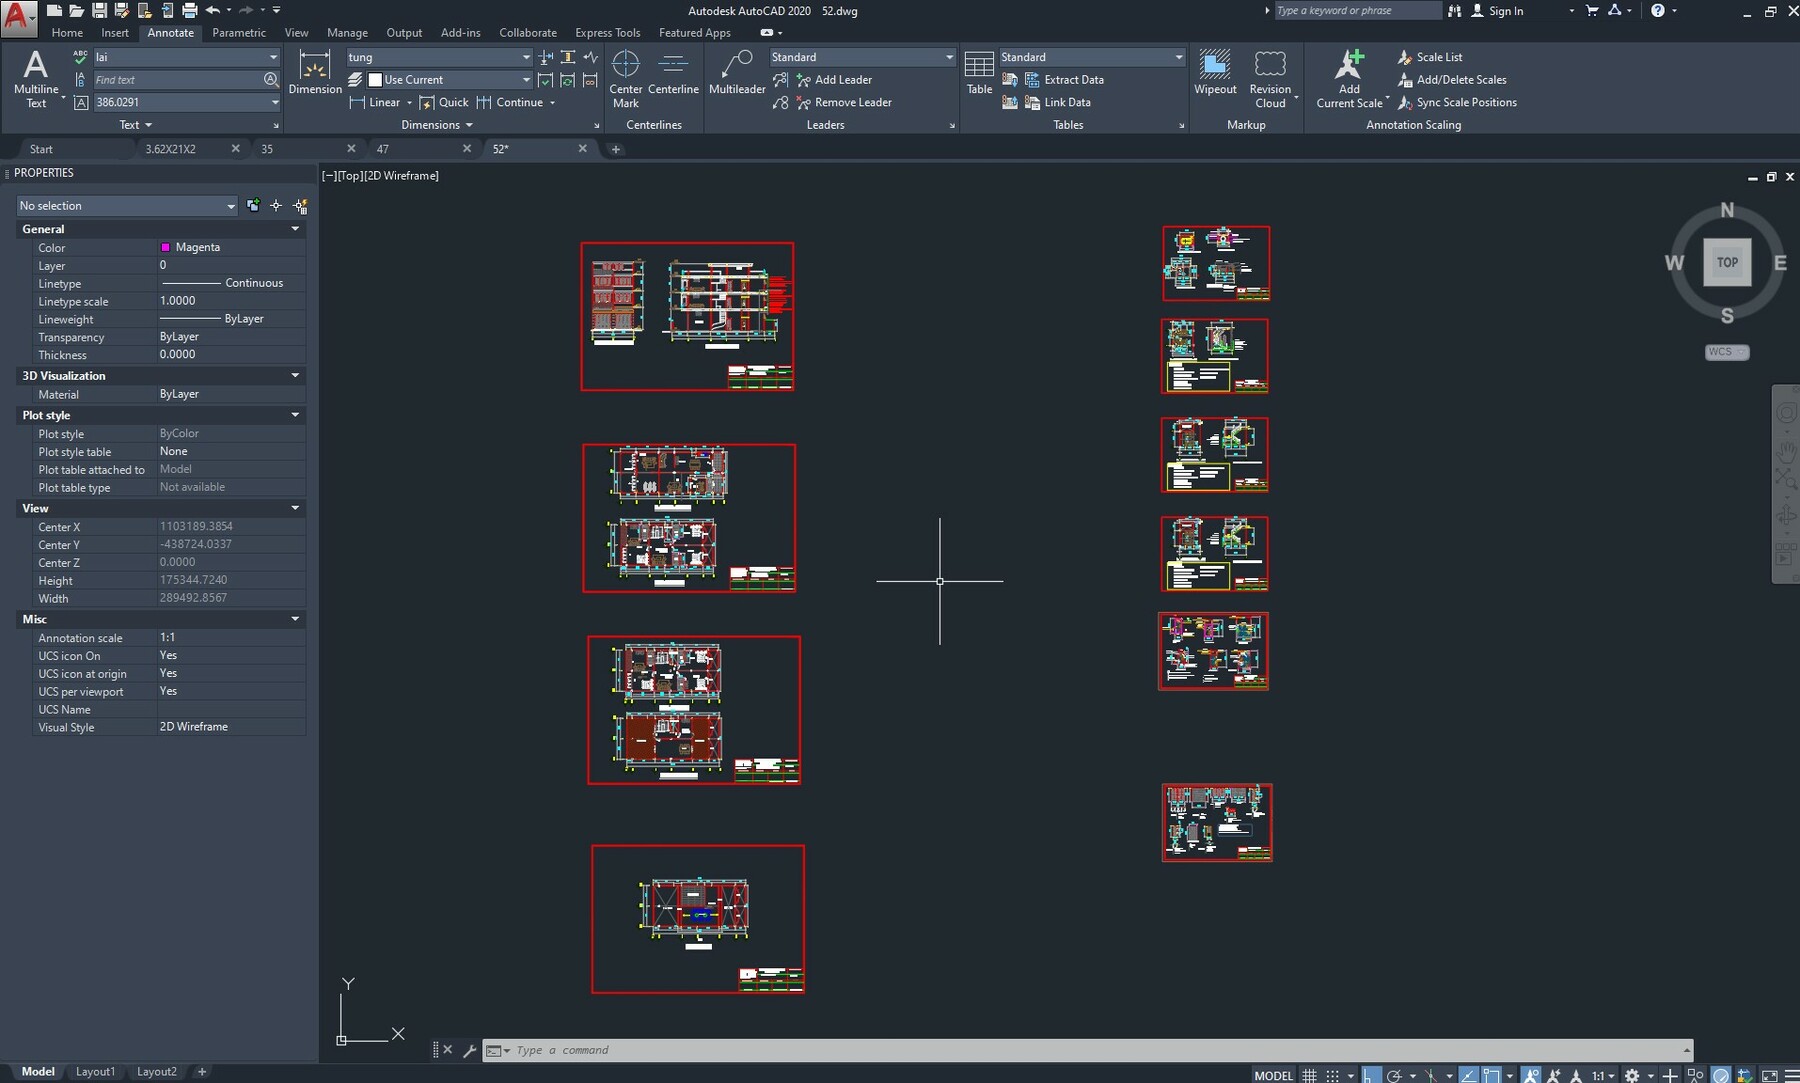Select the Centerline tool
1800x1083 pixels.
674,75
